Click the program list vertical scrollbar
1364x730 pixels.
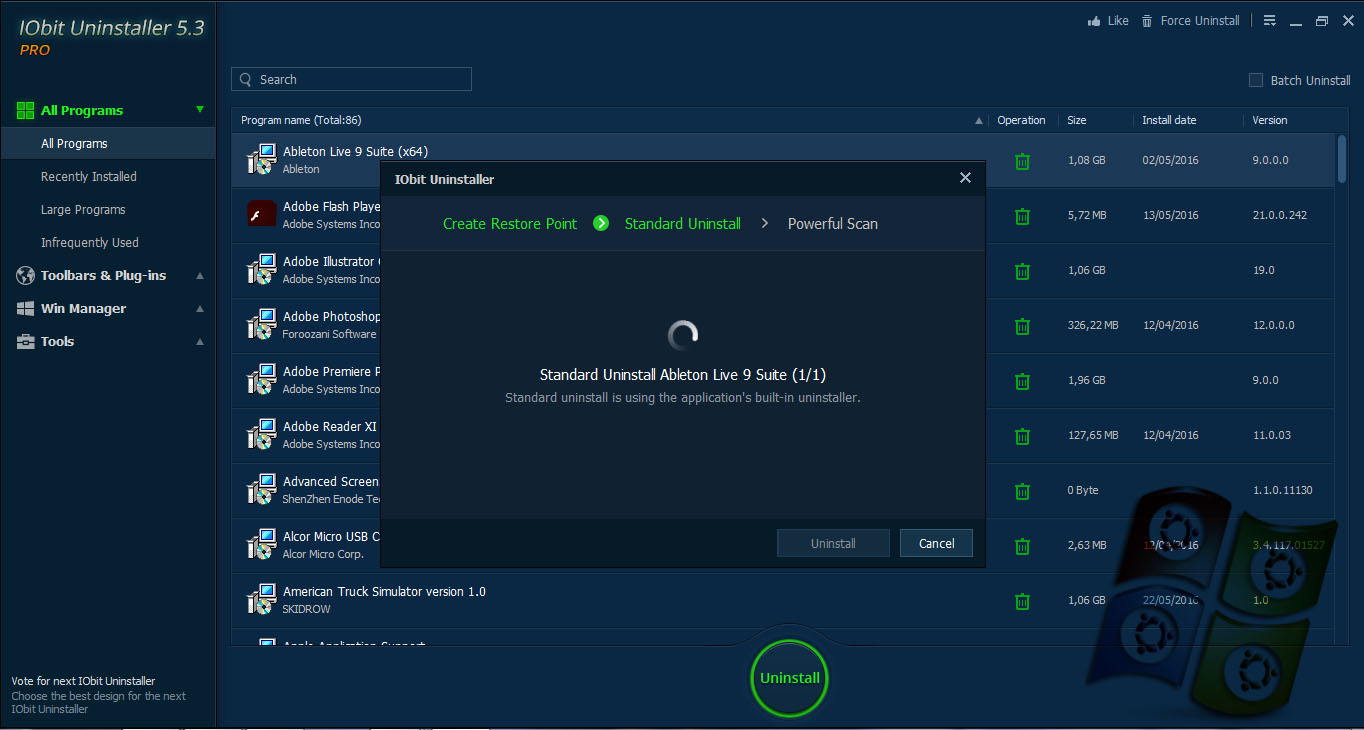1342,160
